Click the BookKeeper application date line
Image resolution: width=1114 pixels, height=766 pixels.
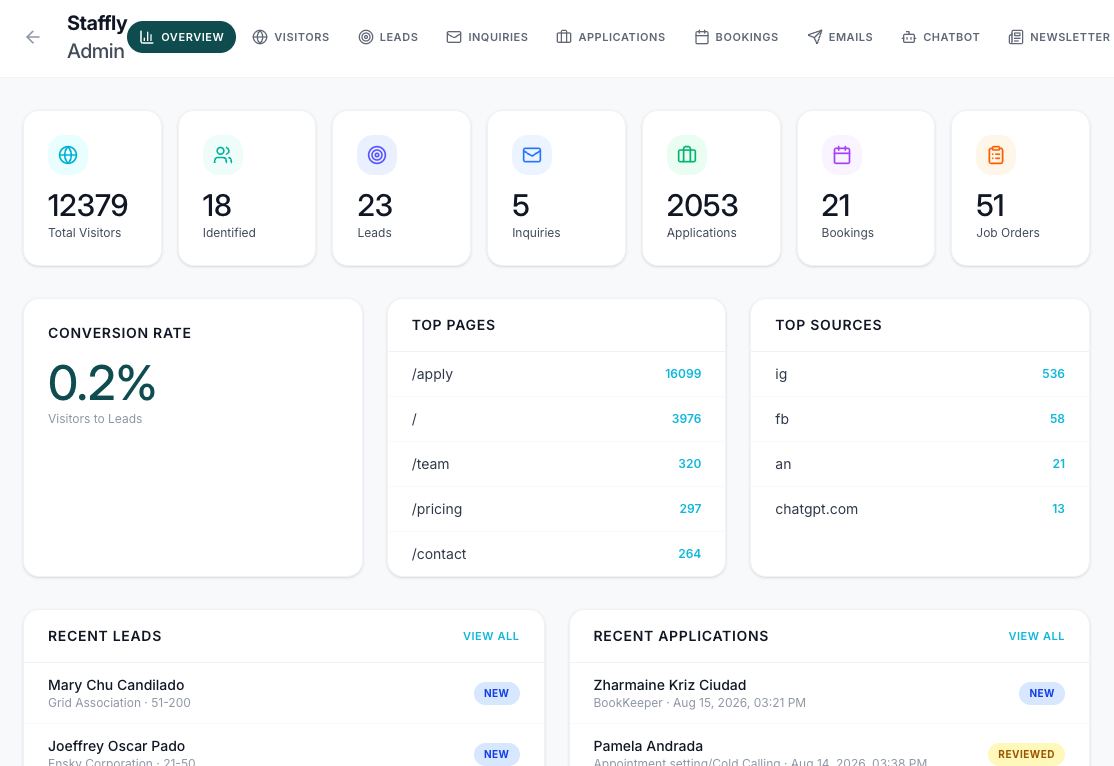coord(700,703)
